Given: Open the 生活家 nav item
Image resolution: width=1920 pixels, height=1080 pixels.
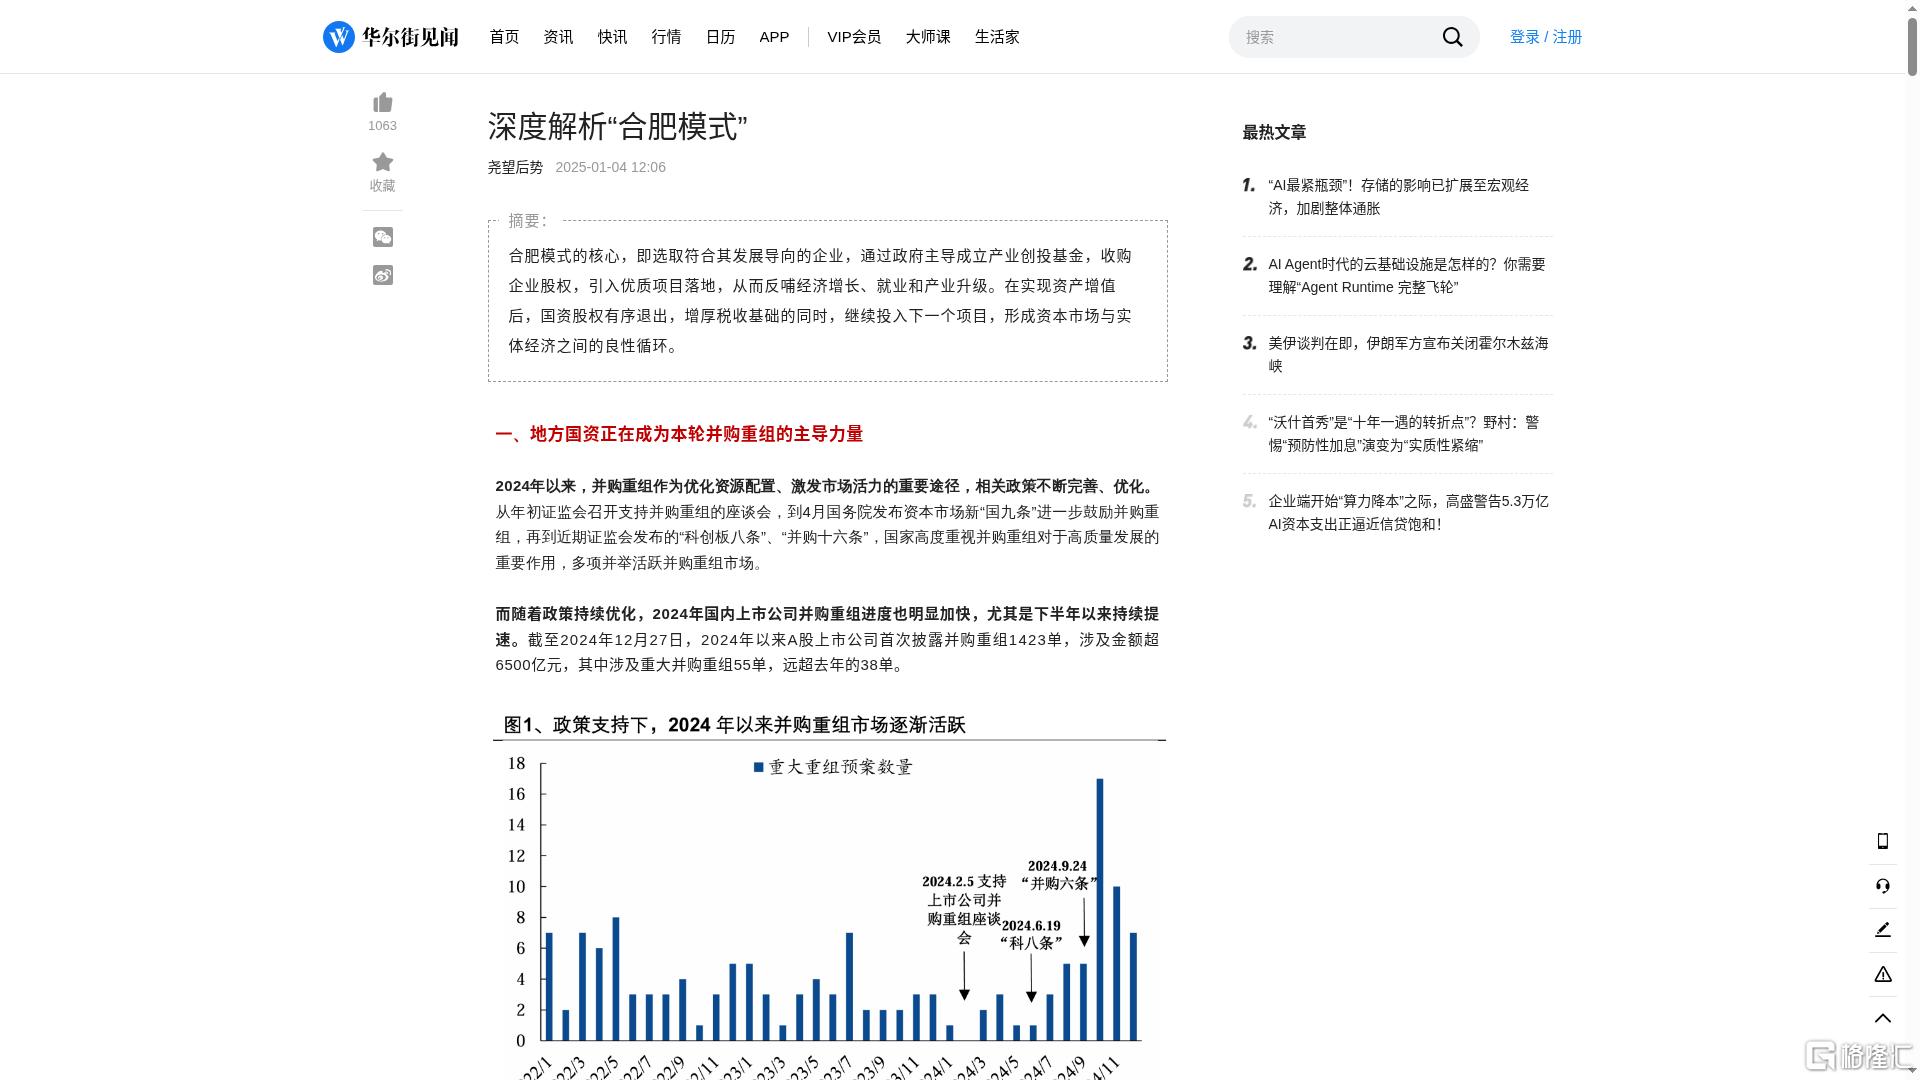Looking at the screenshot, I should [x=997, y=37].
